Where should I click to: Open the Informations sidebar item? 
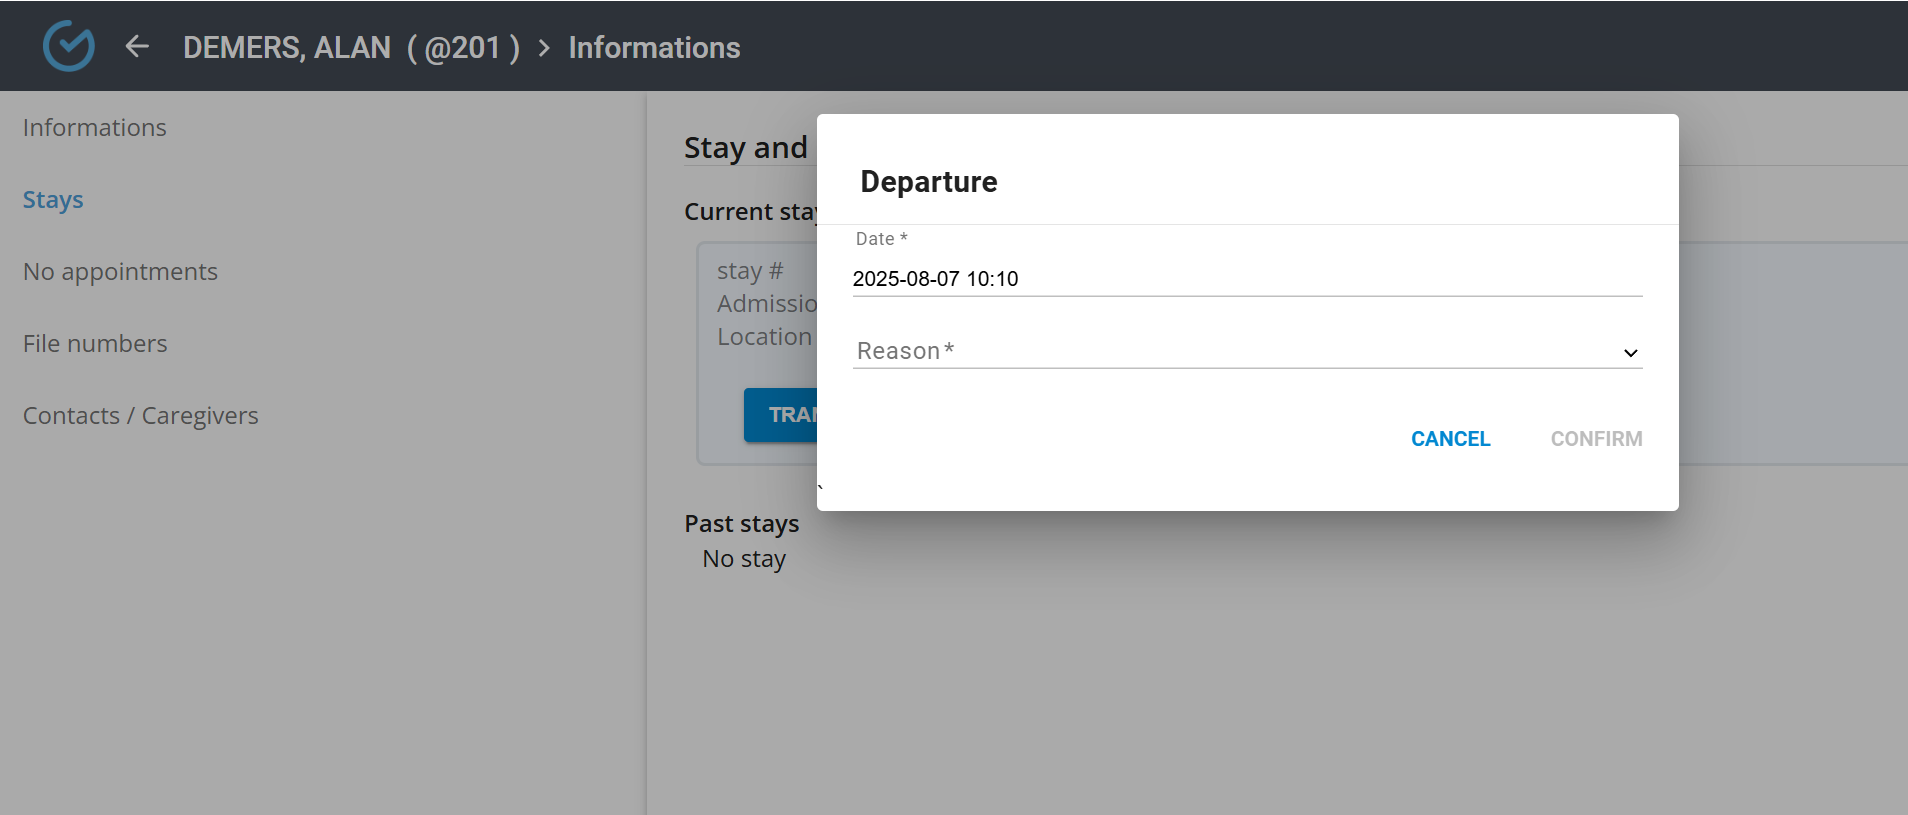(x=95, y=128)
